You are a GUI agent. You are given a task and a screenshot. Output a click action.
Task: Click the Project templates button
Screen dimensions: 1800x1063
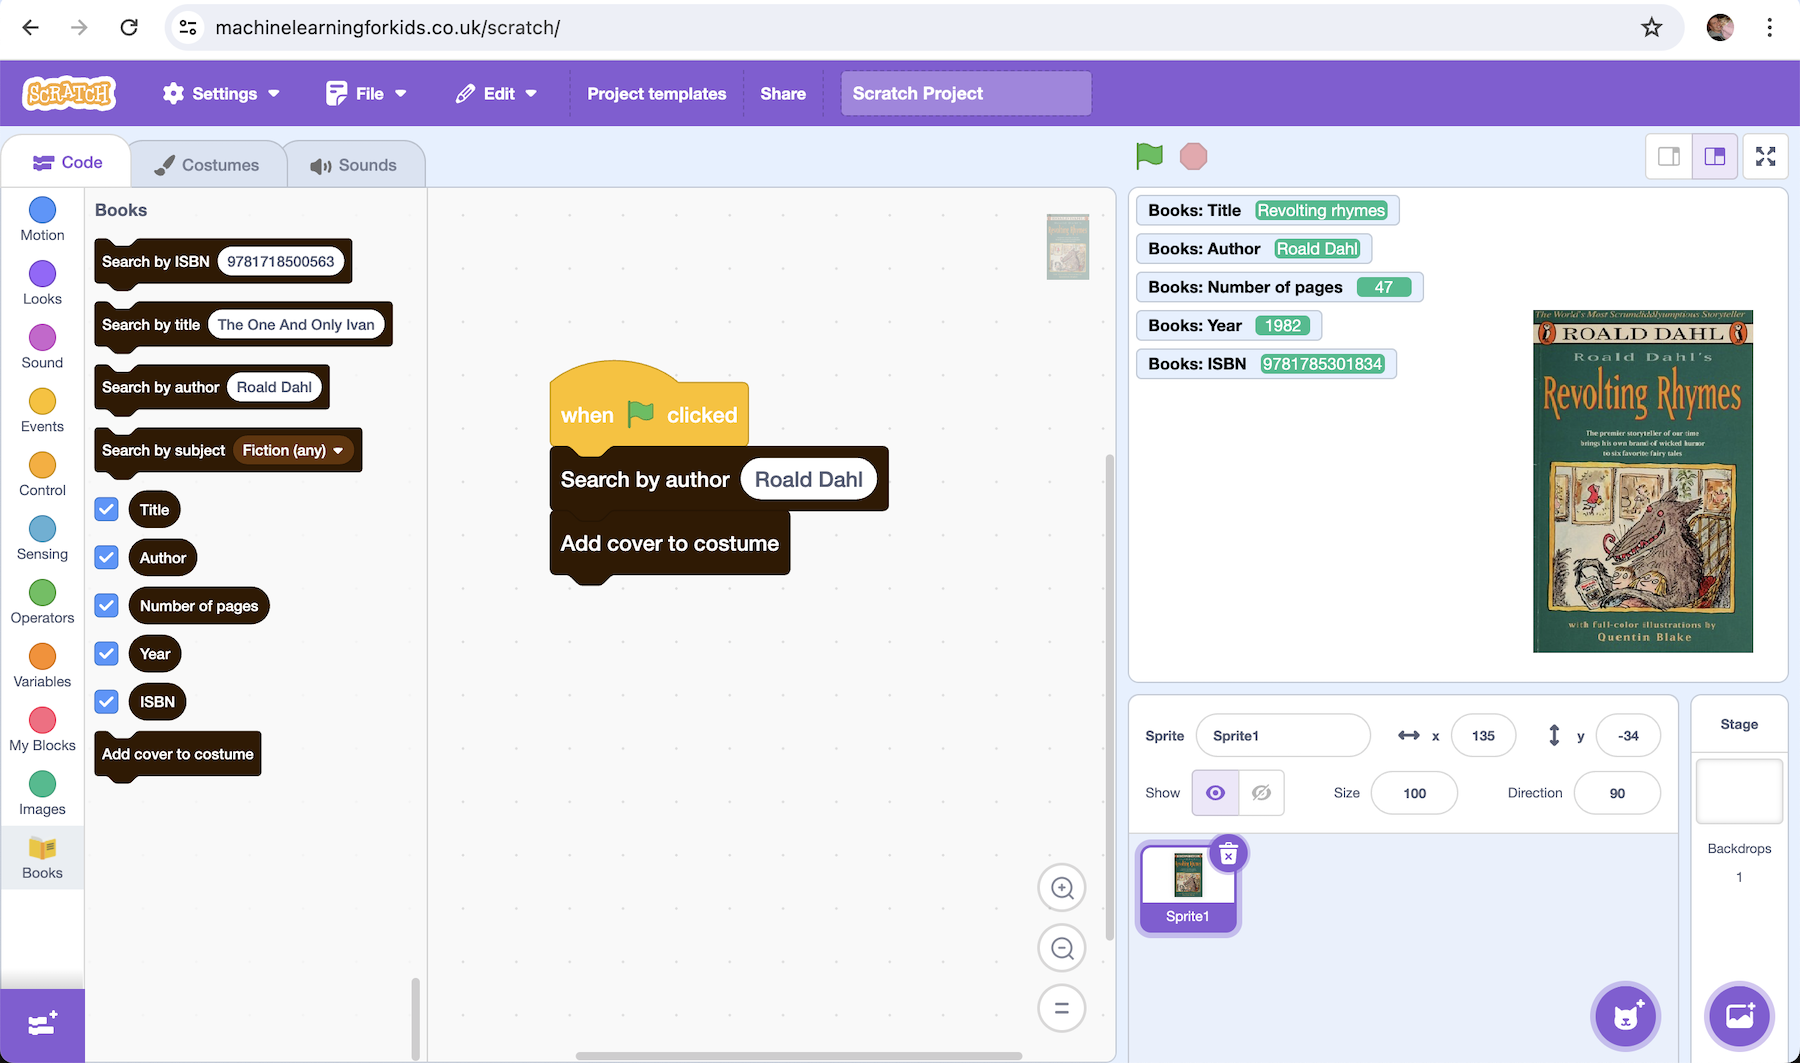point(656,93)
